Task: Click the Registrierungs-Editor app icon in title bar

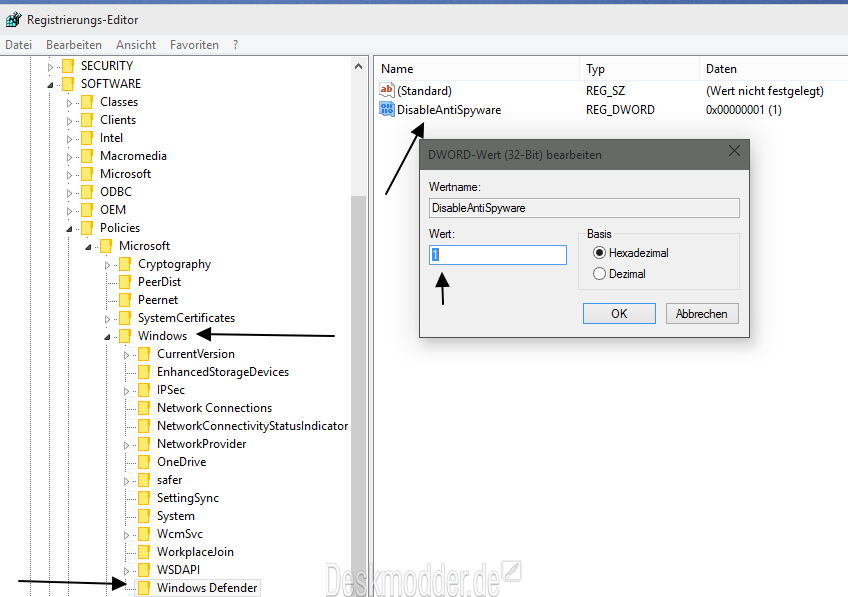Action: [14, 20]
